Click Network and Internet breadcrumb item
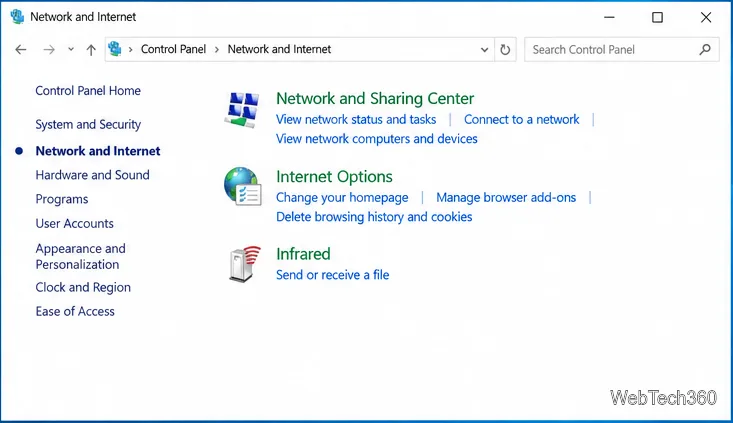 [279, 49]
